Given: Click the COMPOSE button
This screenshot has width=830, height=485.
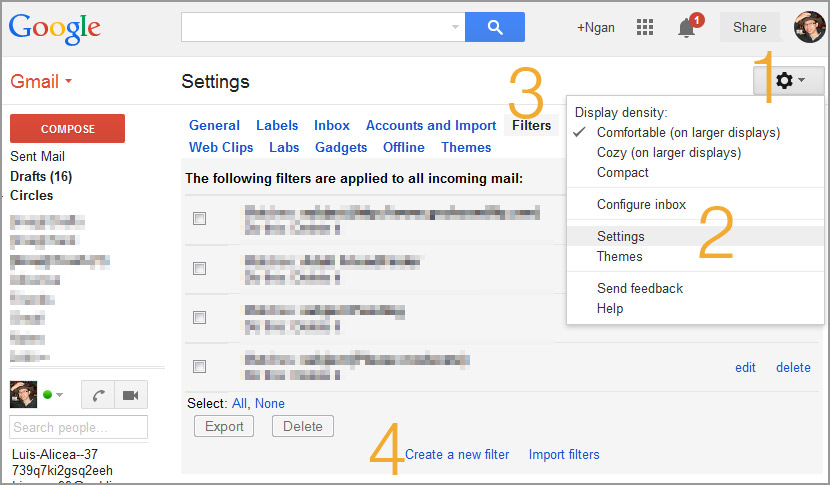Looking at the screenshot, I should [68, 129].
